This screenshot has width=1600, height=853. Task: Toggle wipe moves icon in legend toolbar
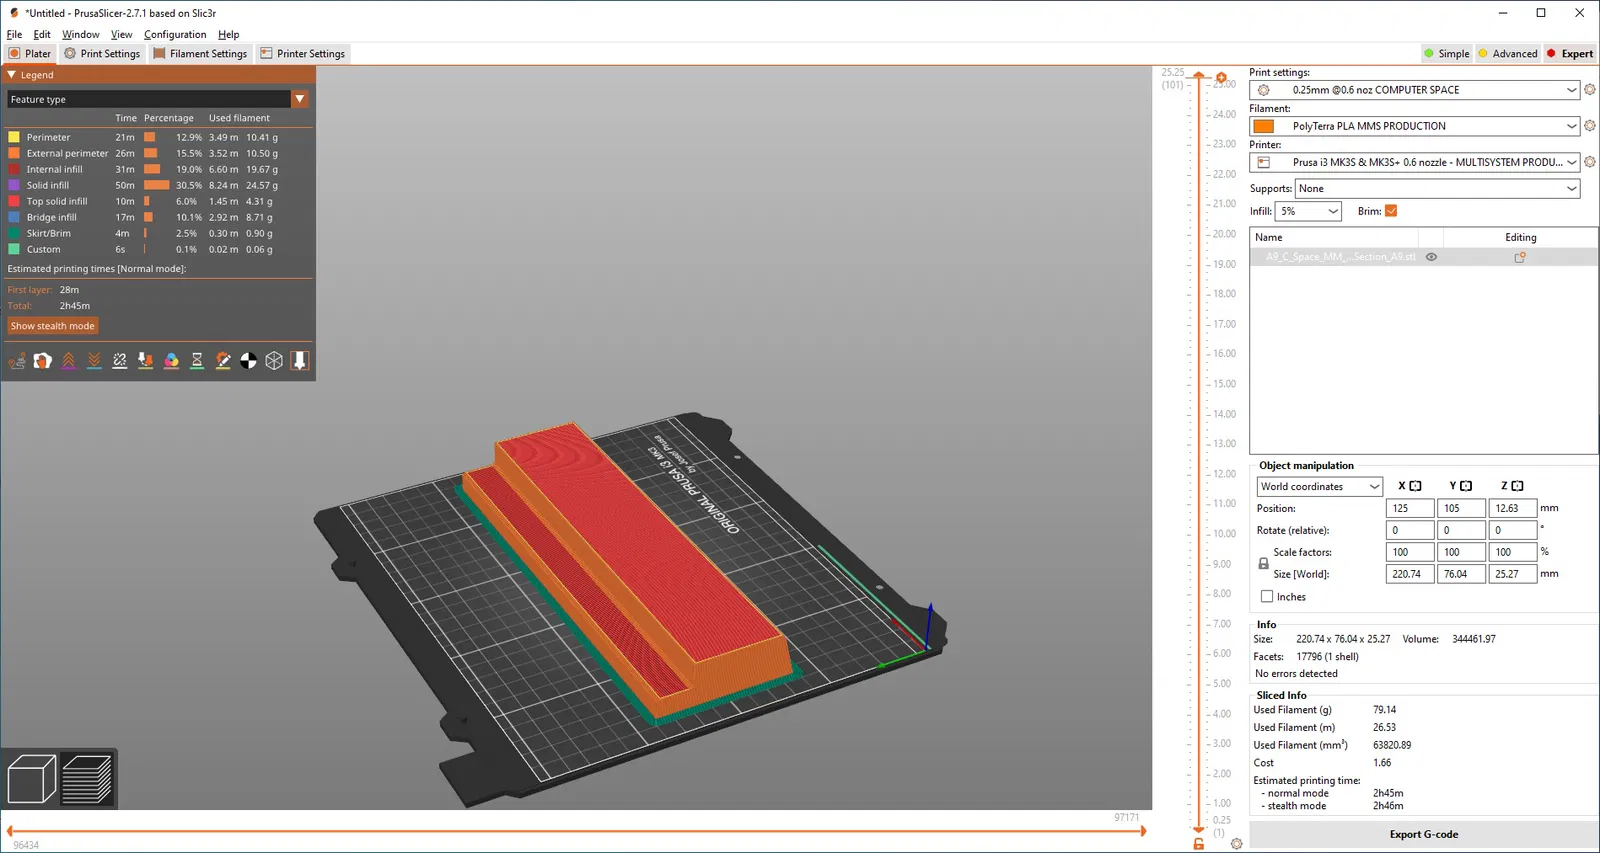coord(43,361)
